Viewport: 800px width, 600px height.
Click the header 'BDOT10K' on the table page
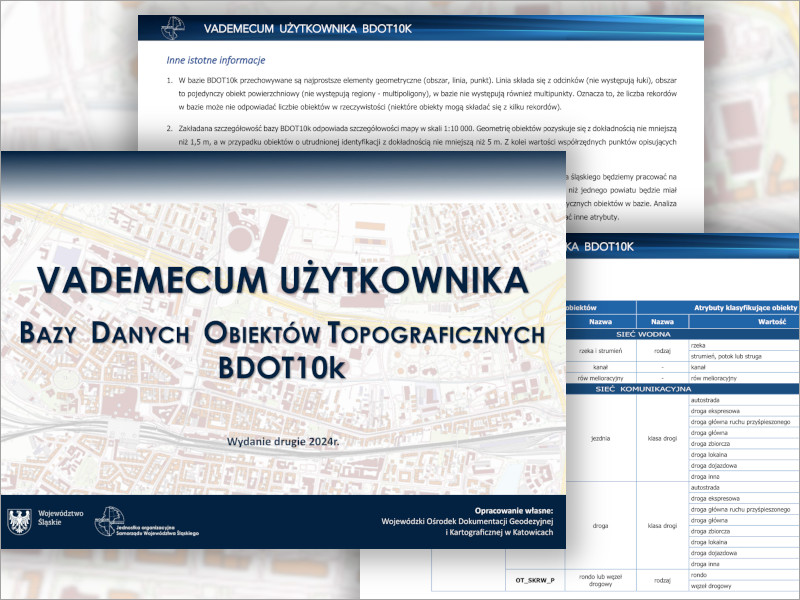[x=609, y=247]
